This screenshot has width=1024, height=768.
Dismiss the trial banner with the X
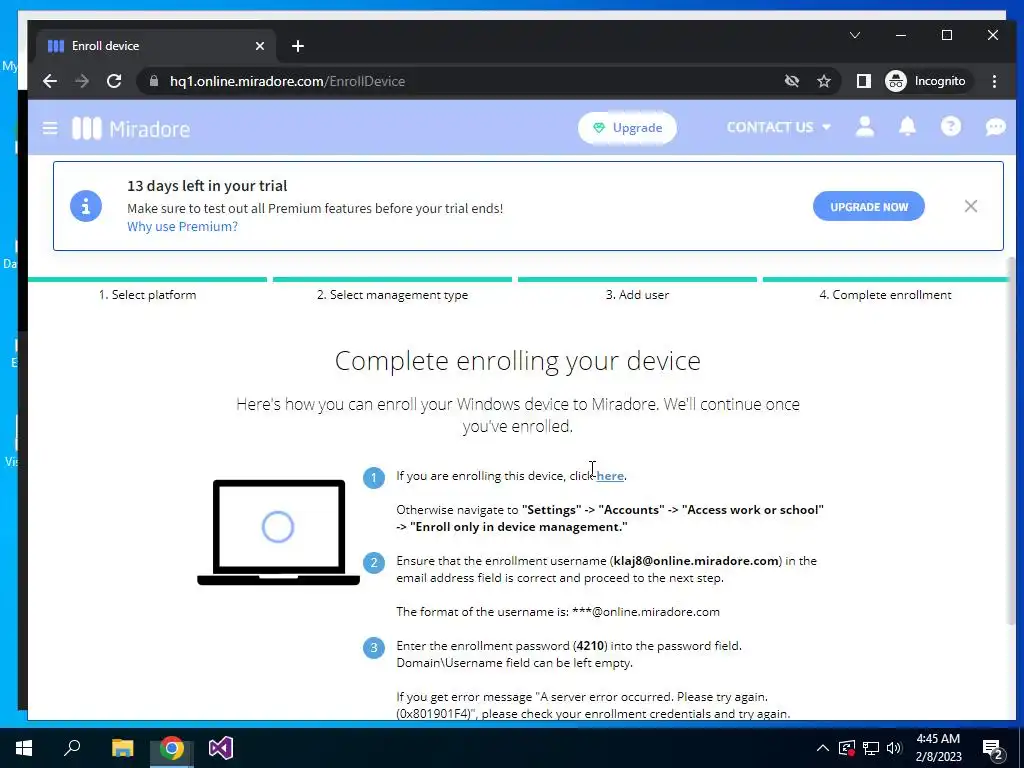[970, 206]
